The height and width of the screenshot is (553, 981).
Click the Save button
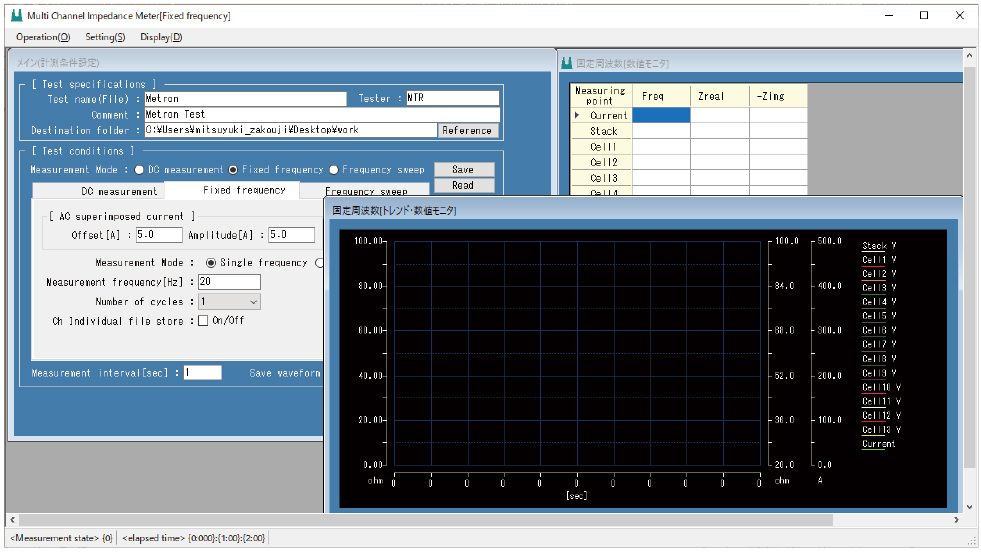pos(464,170)
